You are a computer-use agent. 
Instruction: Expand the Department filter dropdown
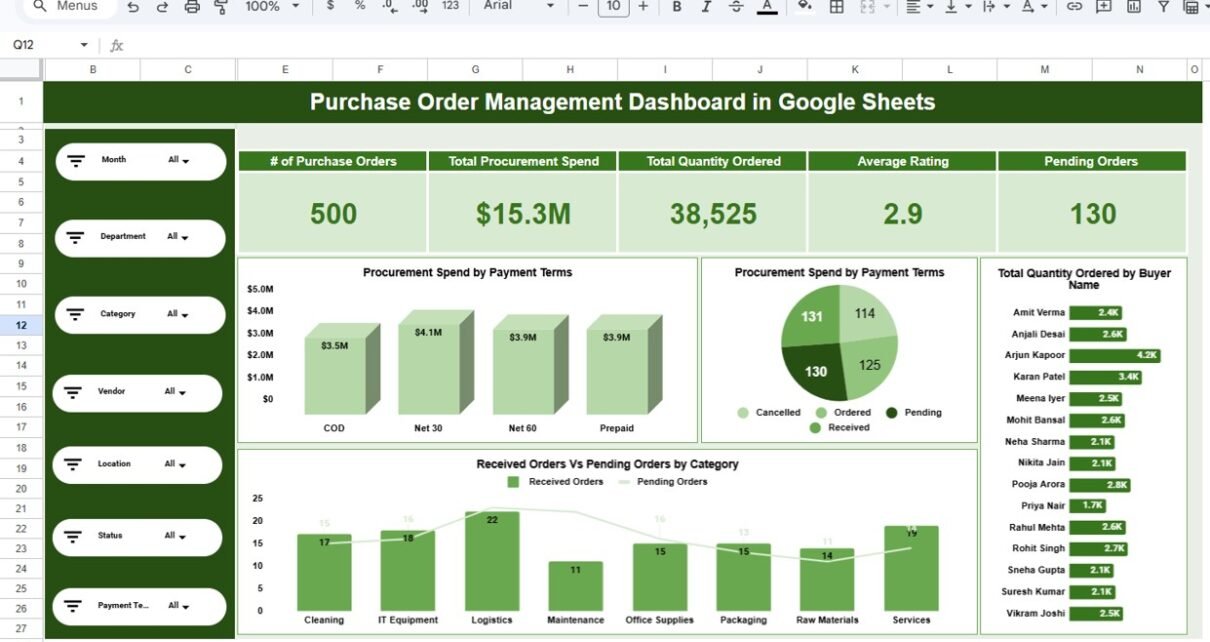pyautogui.click(x=178, y=237)
